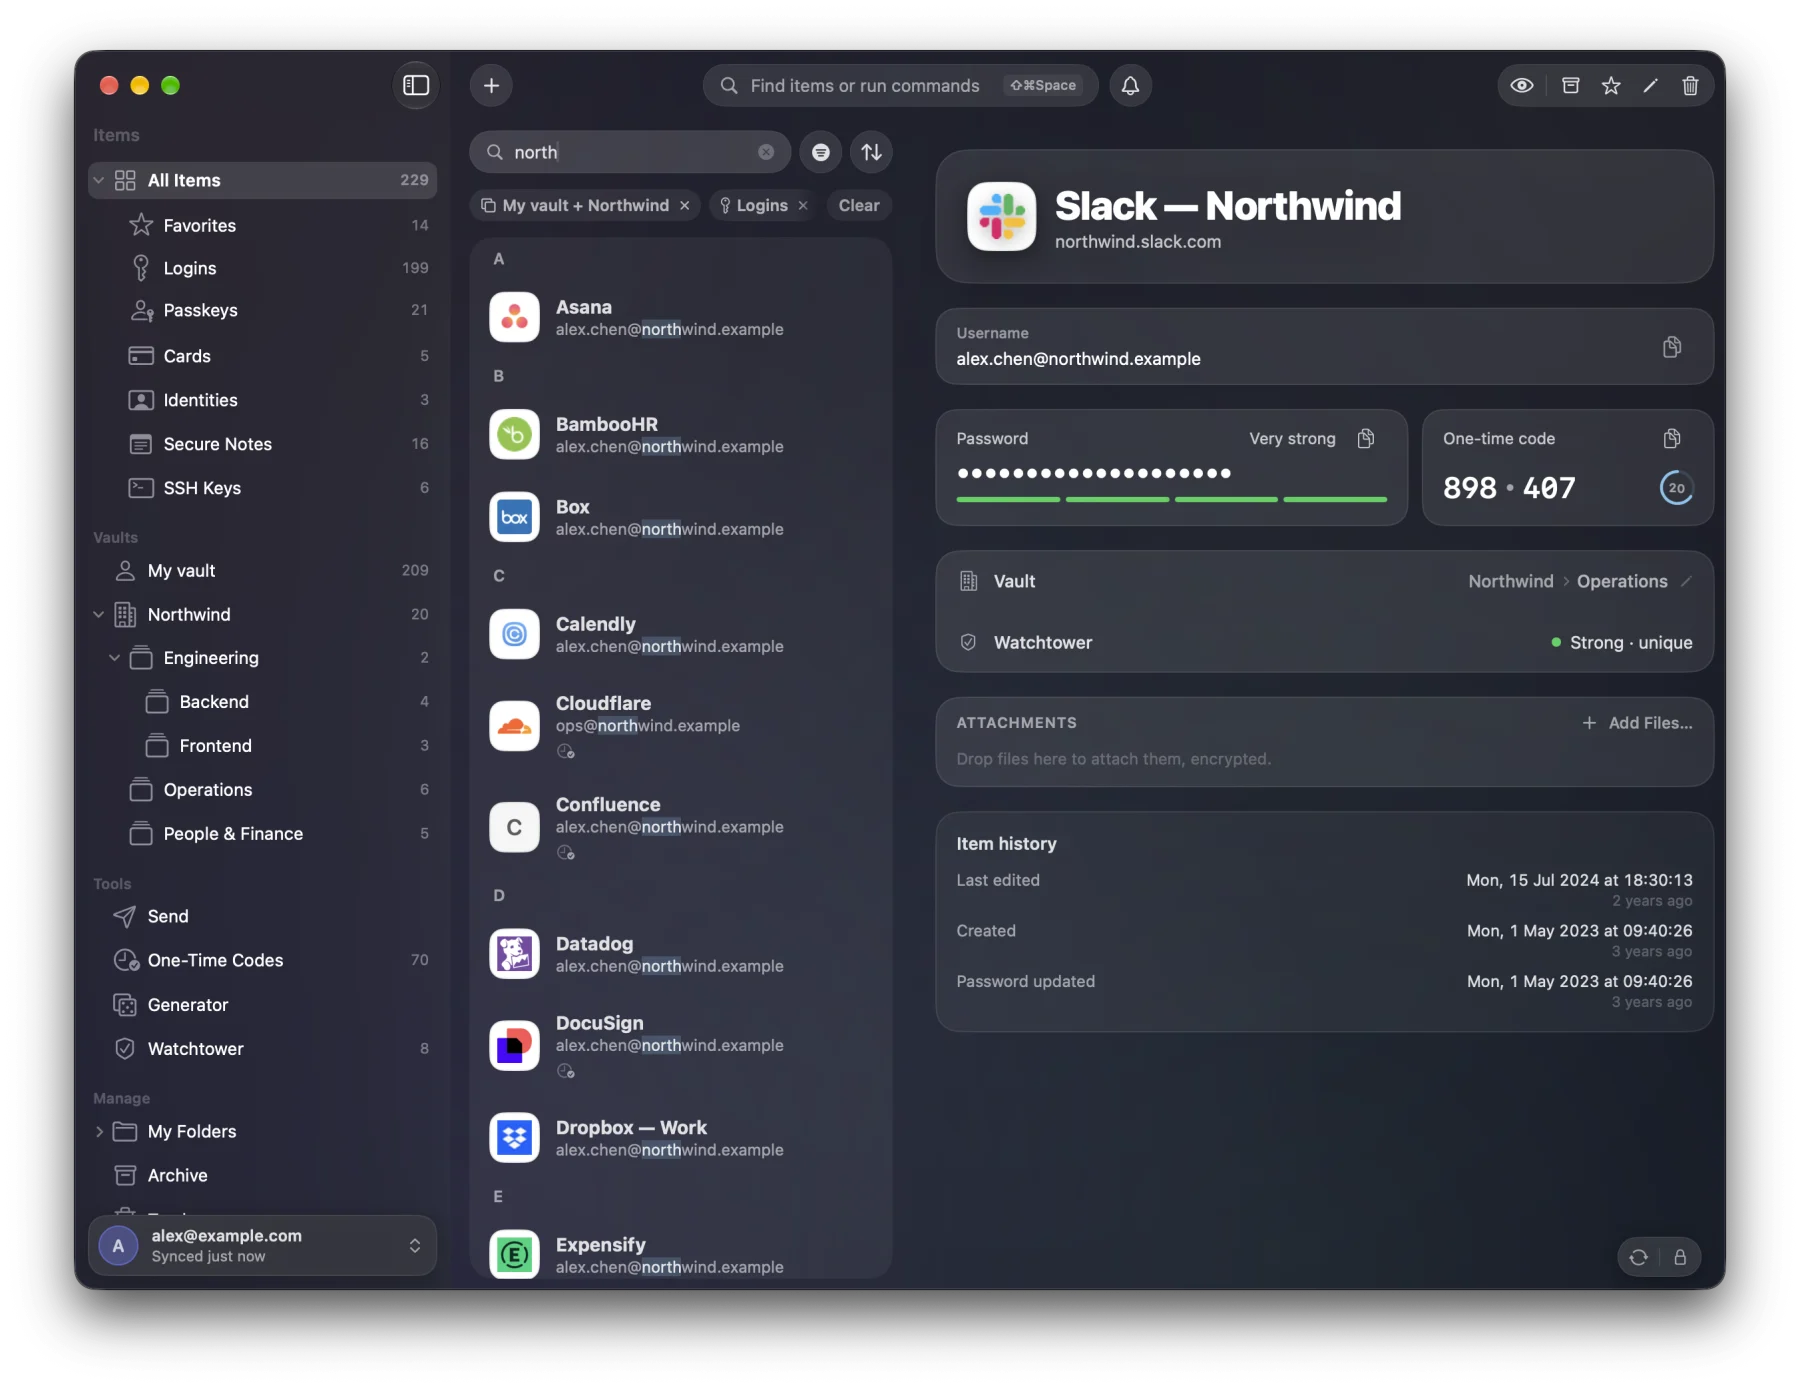Copy the password value
This screenshot has width=1800, height=1388.
[x=1366, y=438]
